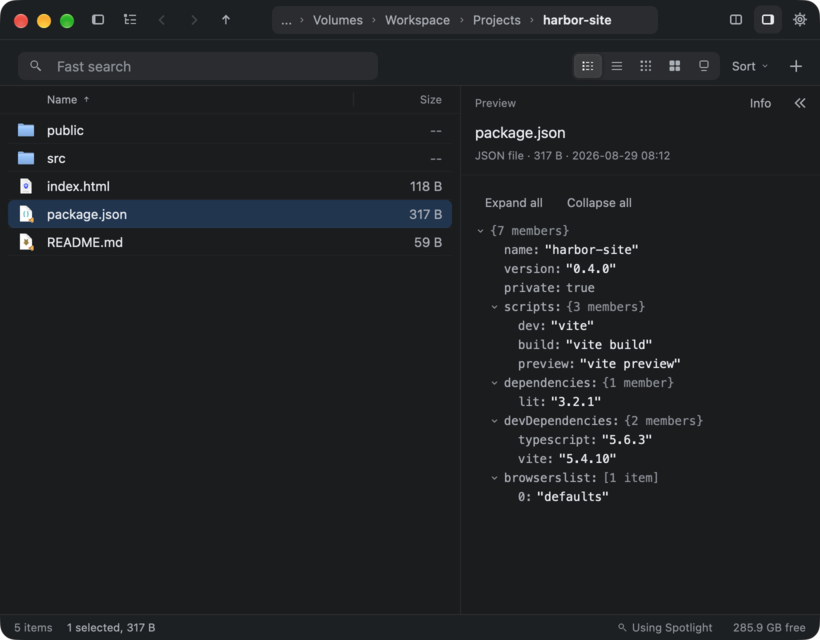The width and height of the screenshot is (820, 640).
Task: Navigate to Workspace in the breadcrumb
Action: pyautogui.click(x=417, y=20)
